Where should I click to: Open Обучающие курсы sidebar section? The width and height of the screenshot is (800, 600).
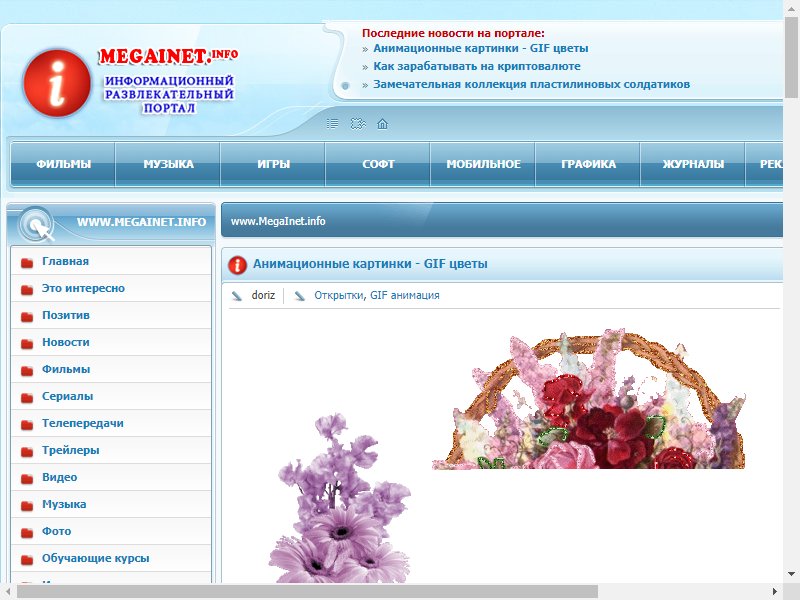95,559
